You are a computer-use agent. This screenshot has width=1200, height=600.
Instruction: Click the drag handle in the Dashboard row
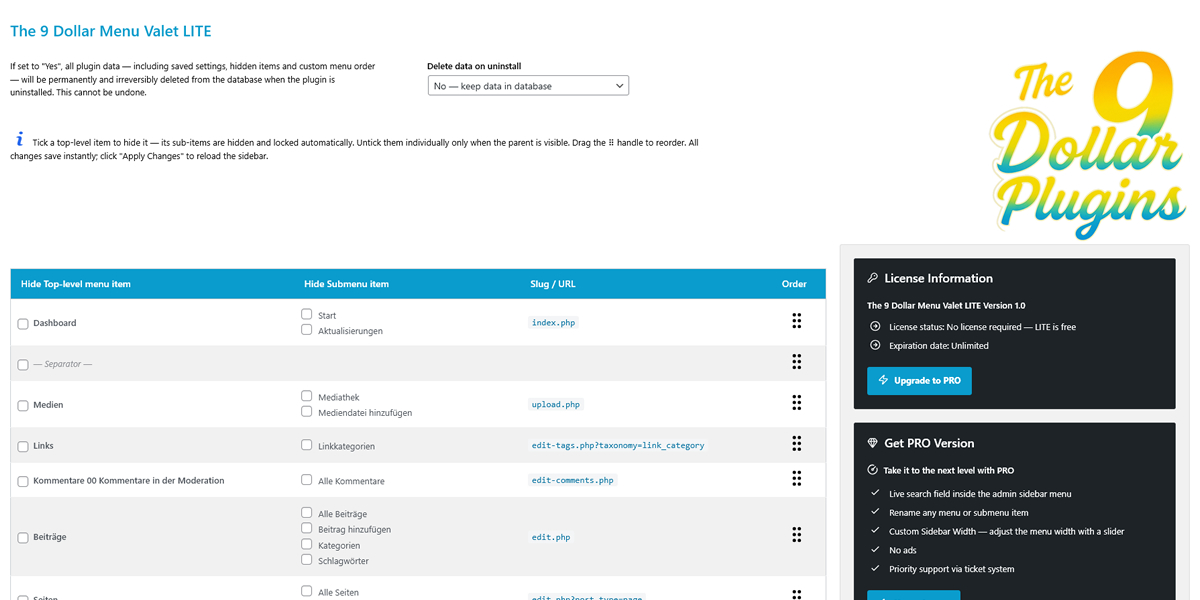[796, 321]
